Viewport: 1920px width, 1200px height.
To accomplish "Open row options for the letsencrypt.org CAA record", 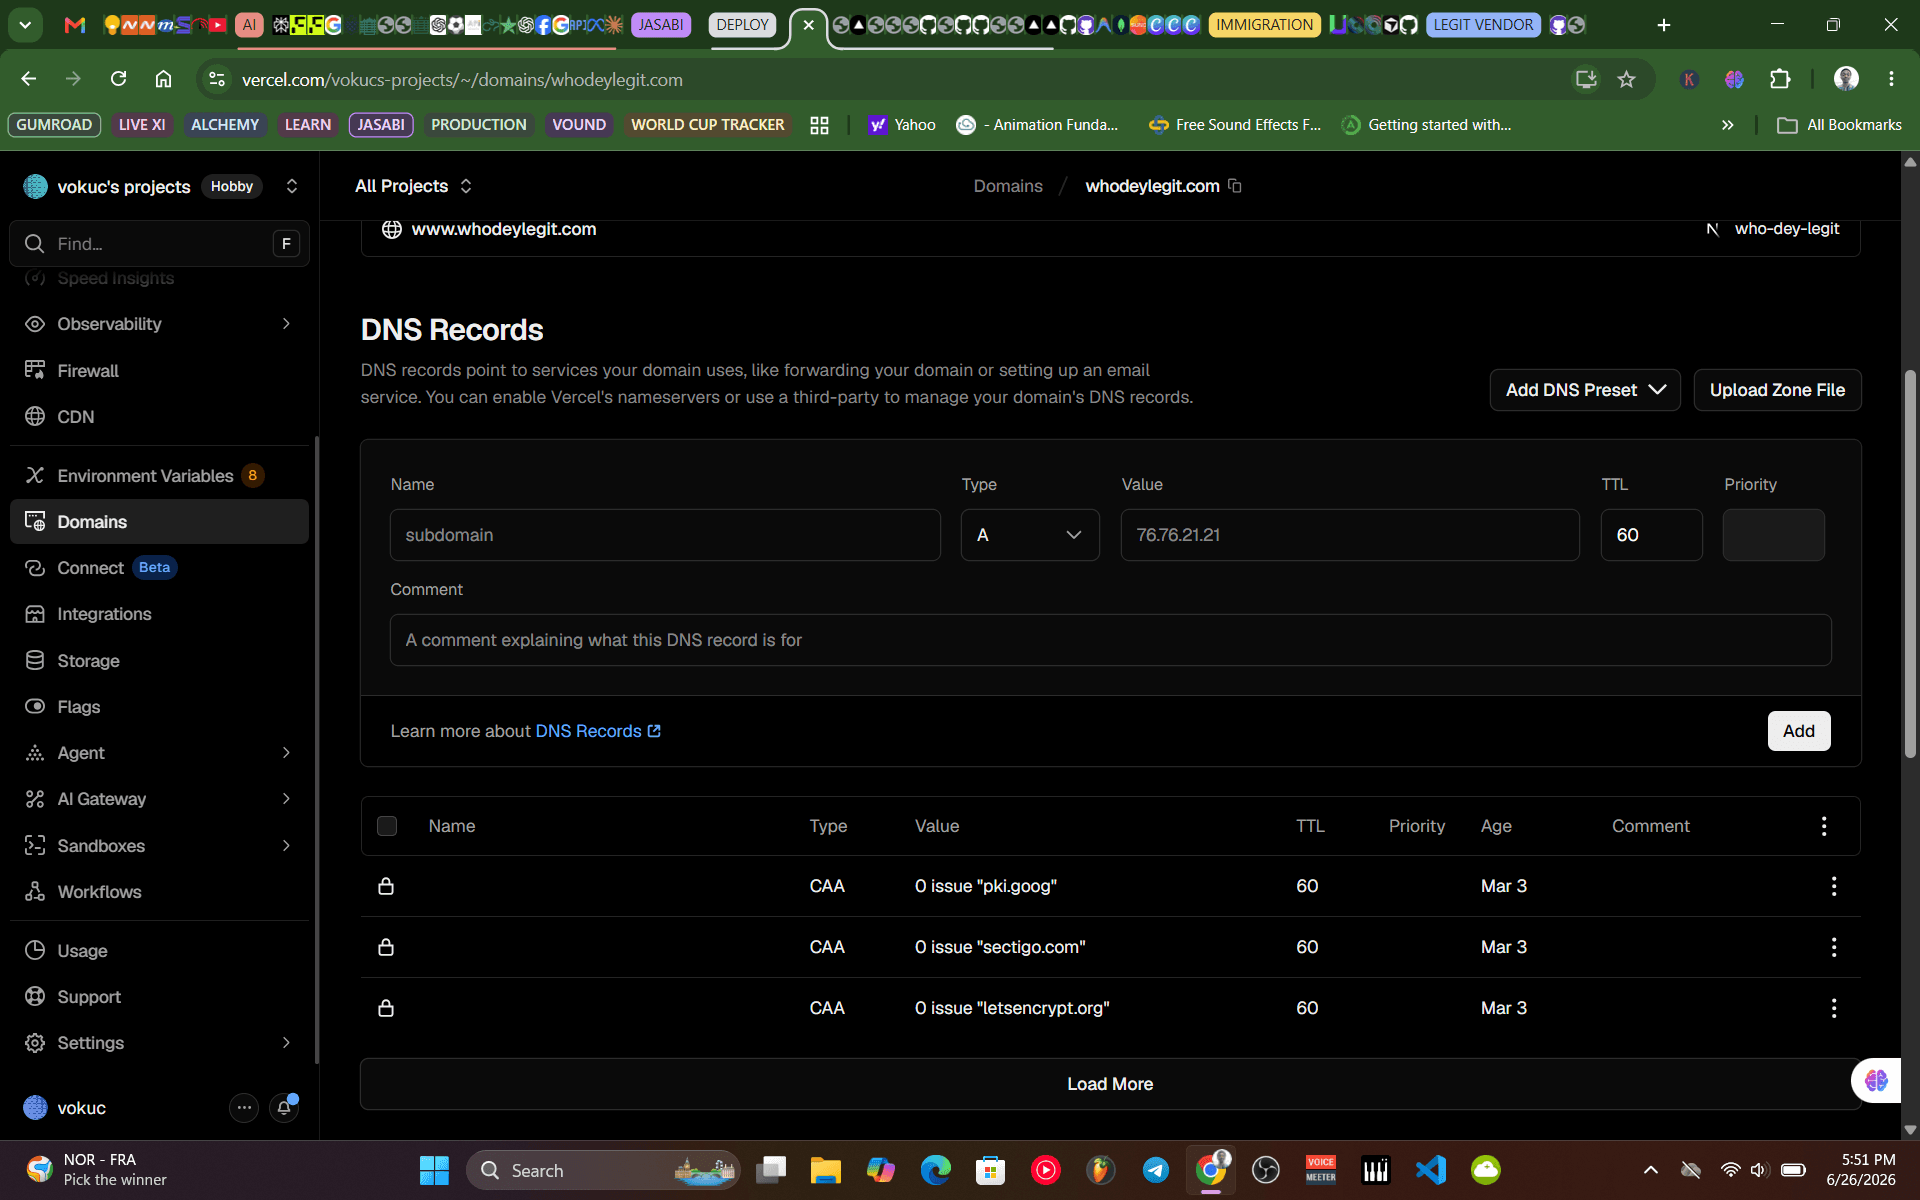I will [x=1834, y=1008].
